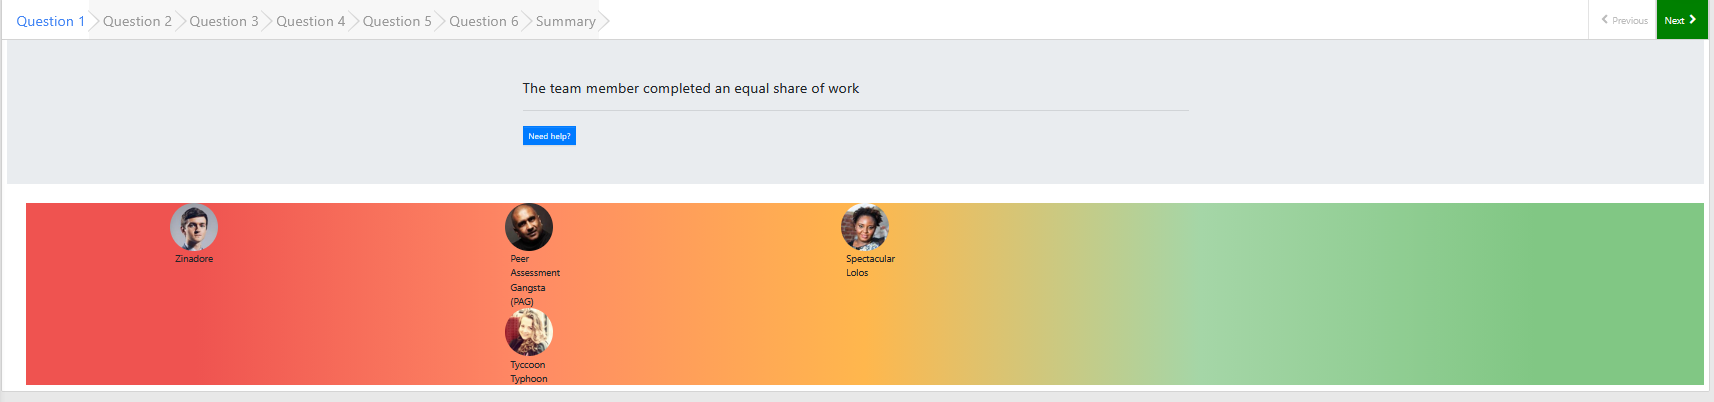Select the Question 5 tab
Viewport: 1714px width, 402px height.
397,21
